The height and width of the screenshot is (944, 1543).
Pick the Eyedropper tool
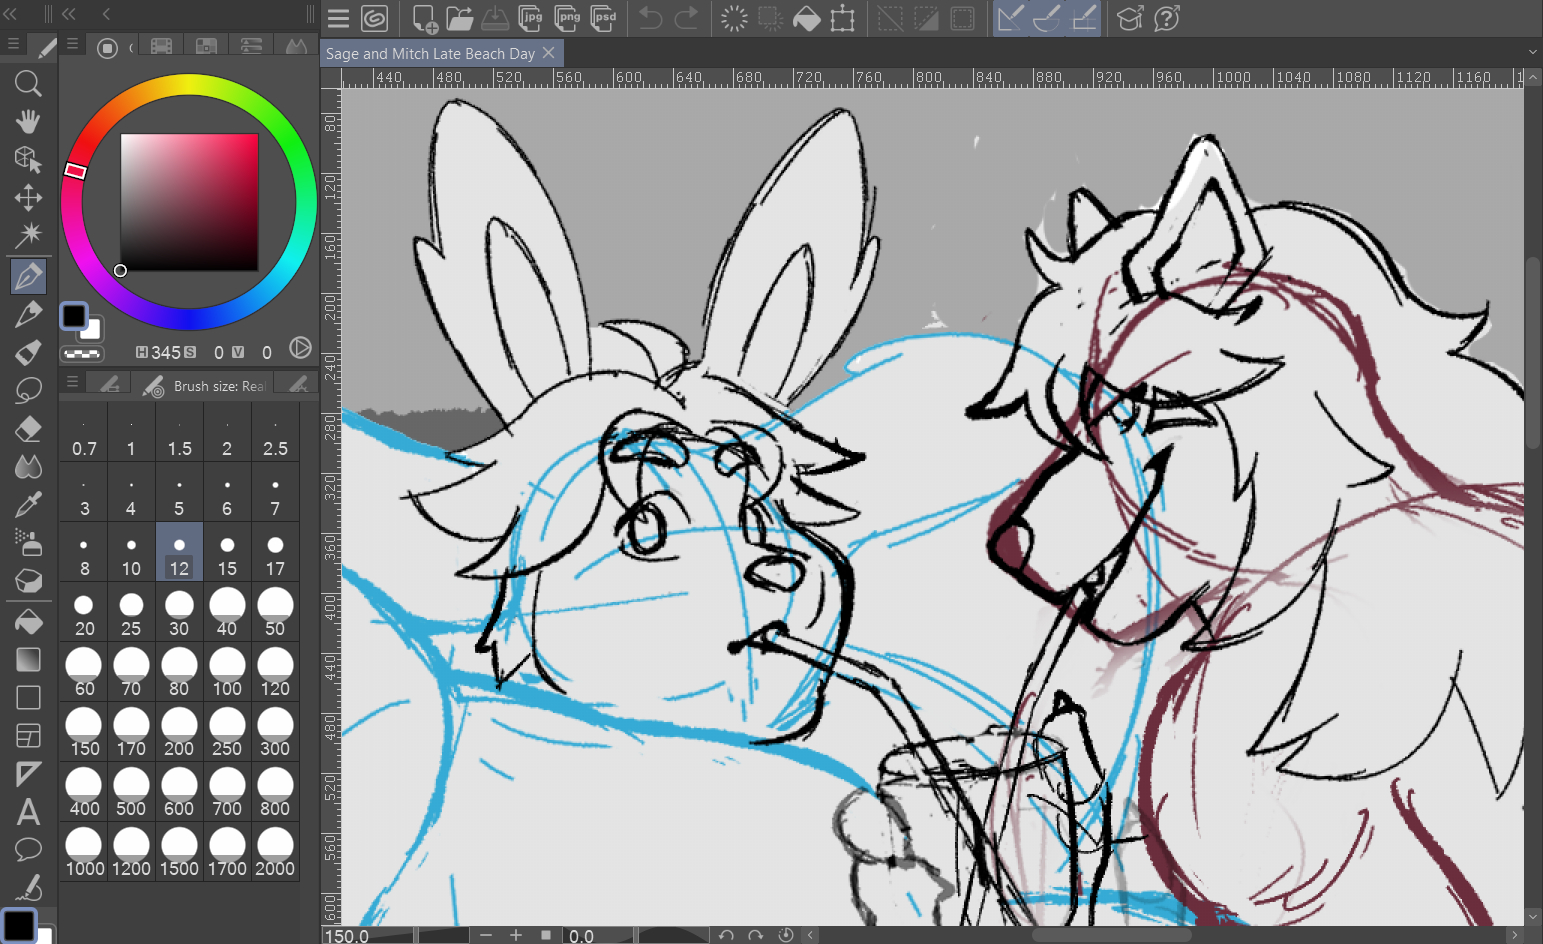point(28,505)
